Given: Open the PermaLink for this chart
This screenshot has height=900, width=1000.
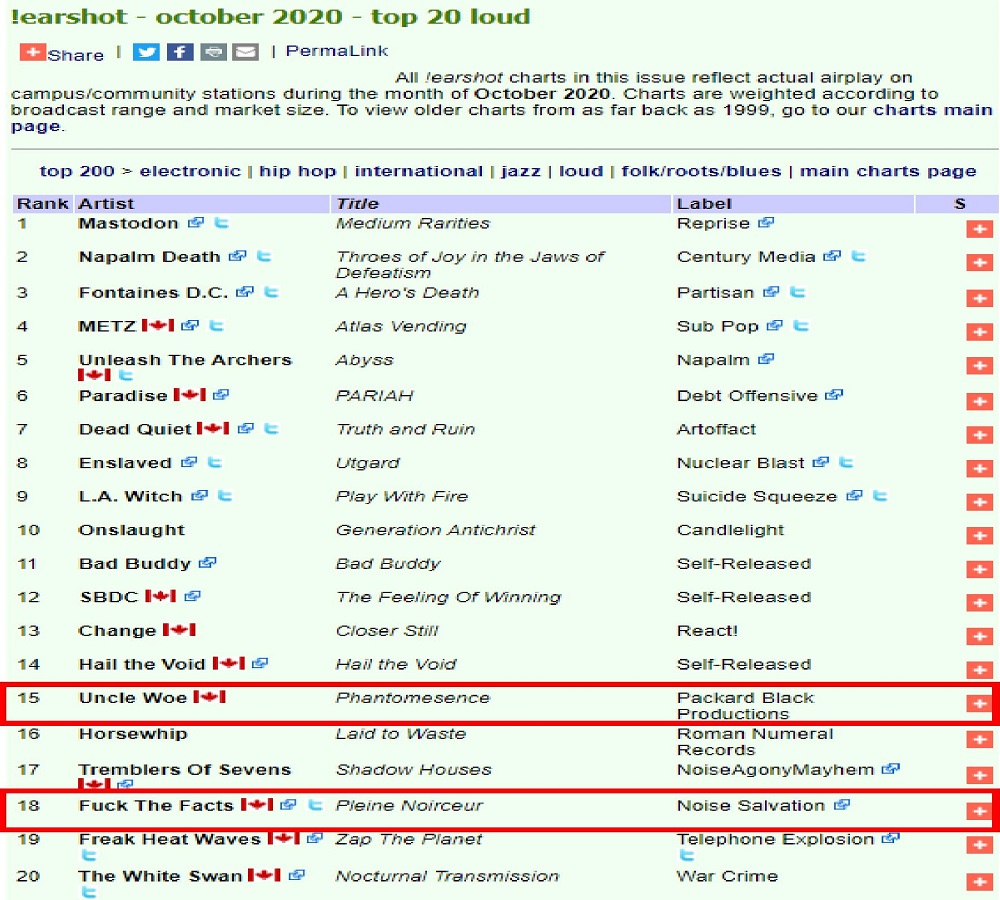Looking at the screenshot, I should (x=337, y=51).
